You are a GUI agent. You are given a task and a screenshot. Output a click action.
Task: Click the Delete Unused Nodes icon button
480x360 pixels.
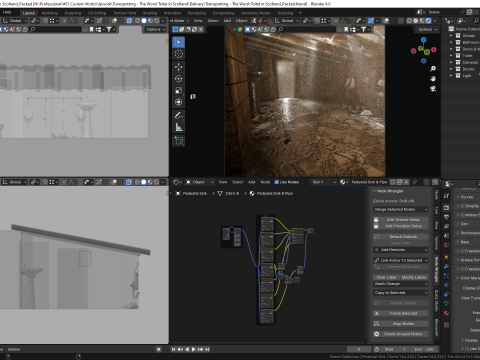click(377, 334)
